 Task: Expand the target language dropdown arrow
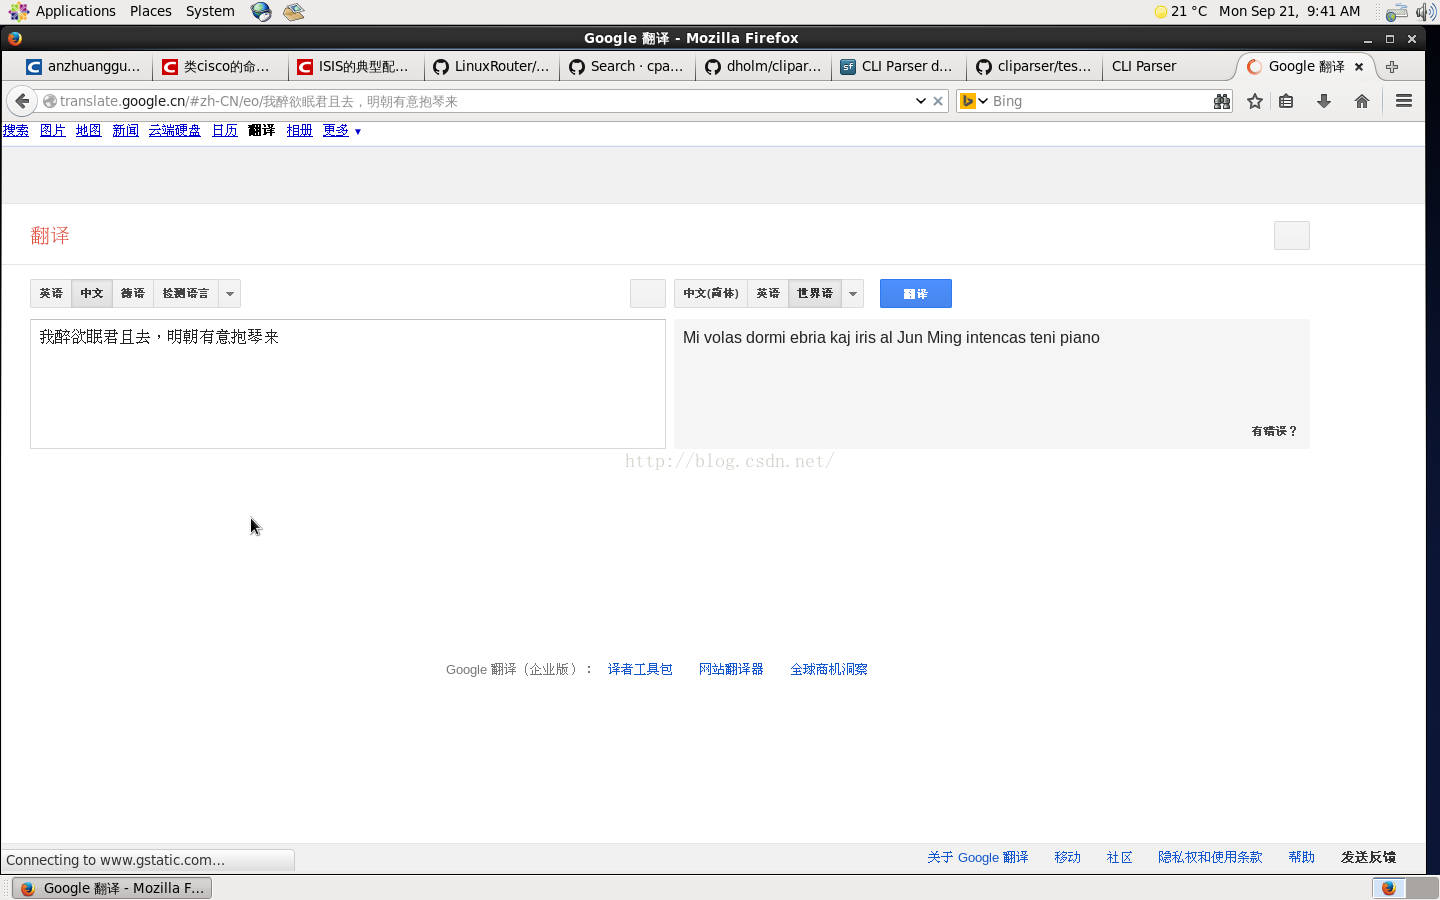click(x=853, y=293)
